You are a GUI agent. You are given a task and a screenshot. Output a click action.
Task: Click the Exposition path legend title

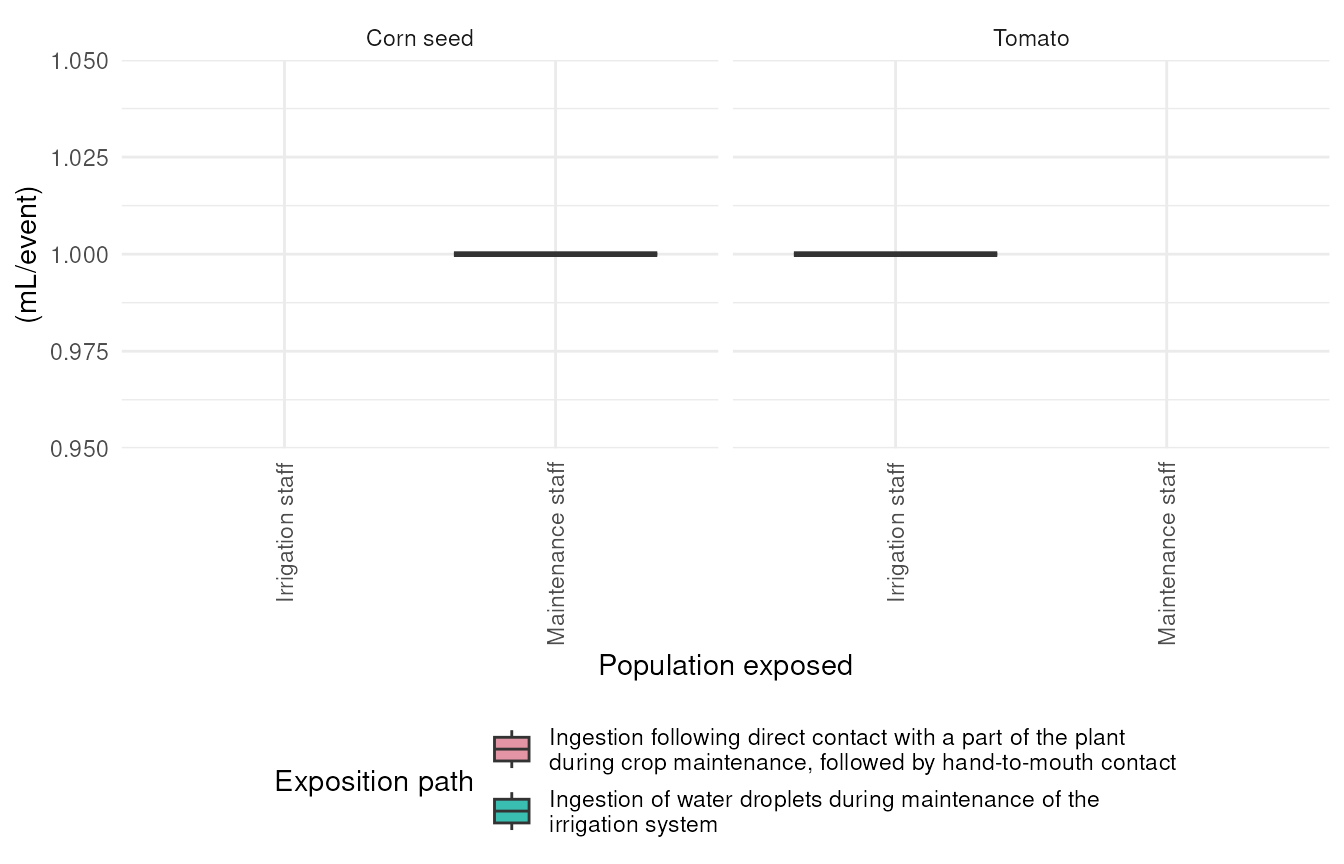tap(374, 782)
